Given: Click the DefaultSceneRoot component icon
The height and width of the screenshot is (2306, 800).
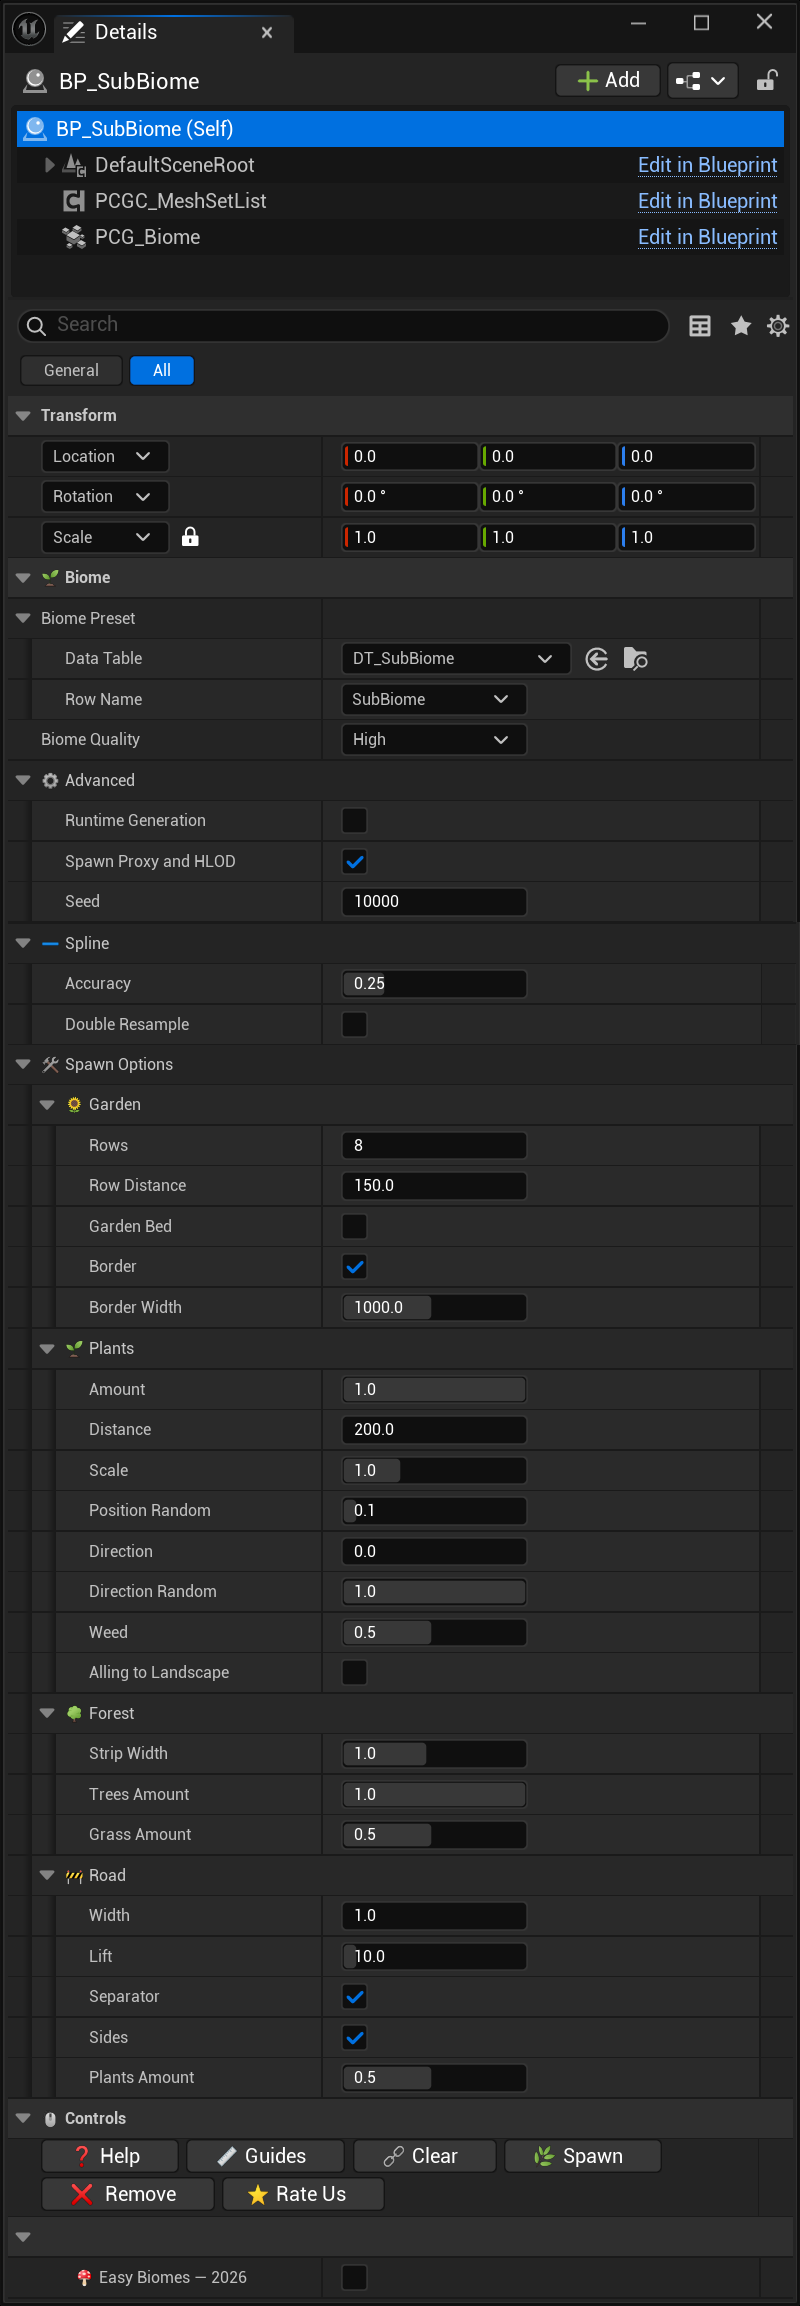Looking at the screenshot, I should 74,165.
